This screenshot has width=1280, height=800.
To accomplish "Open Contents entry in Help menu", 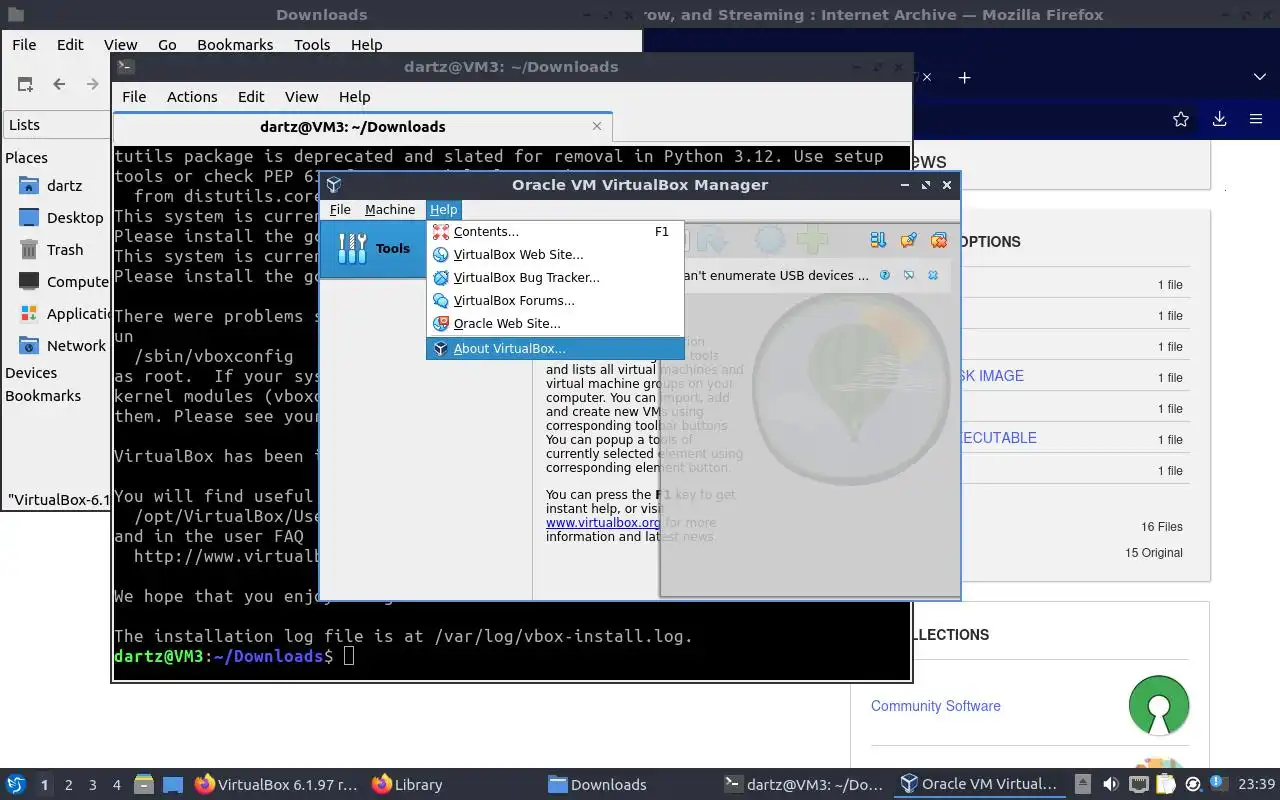I will tap(555, 231).
